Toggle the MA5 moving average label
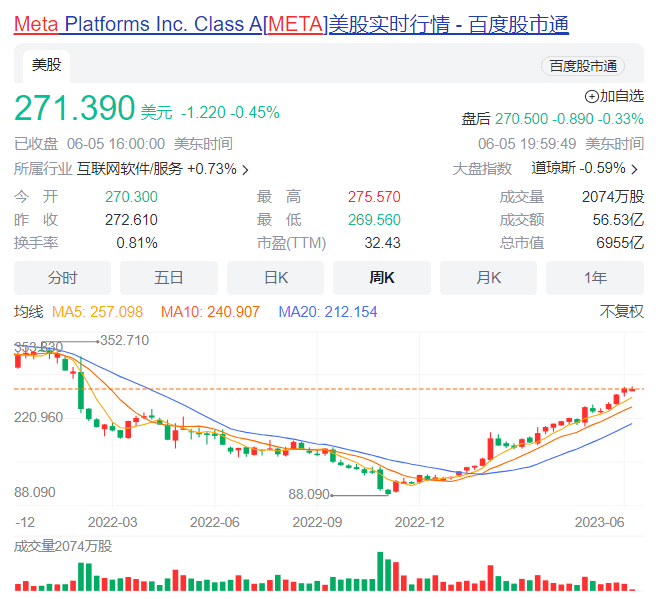This screenshot has width=662, height=599. 95,312
